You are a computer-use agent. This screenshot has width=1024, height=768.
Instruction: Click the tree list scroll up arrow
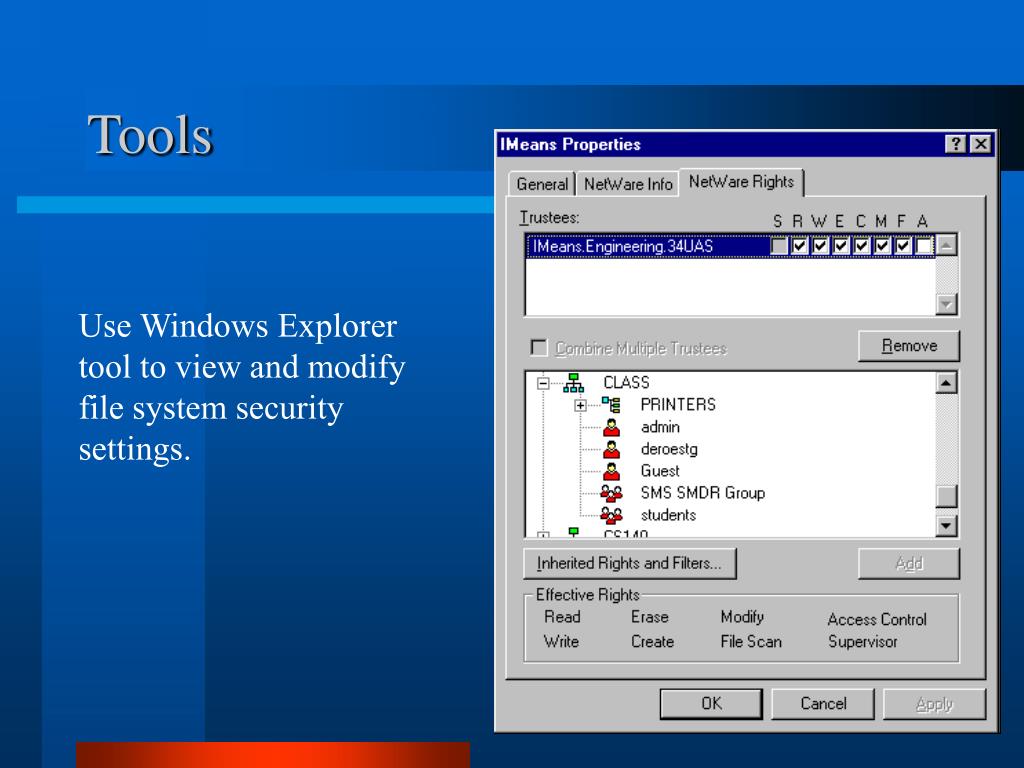coord(946,383)
